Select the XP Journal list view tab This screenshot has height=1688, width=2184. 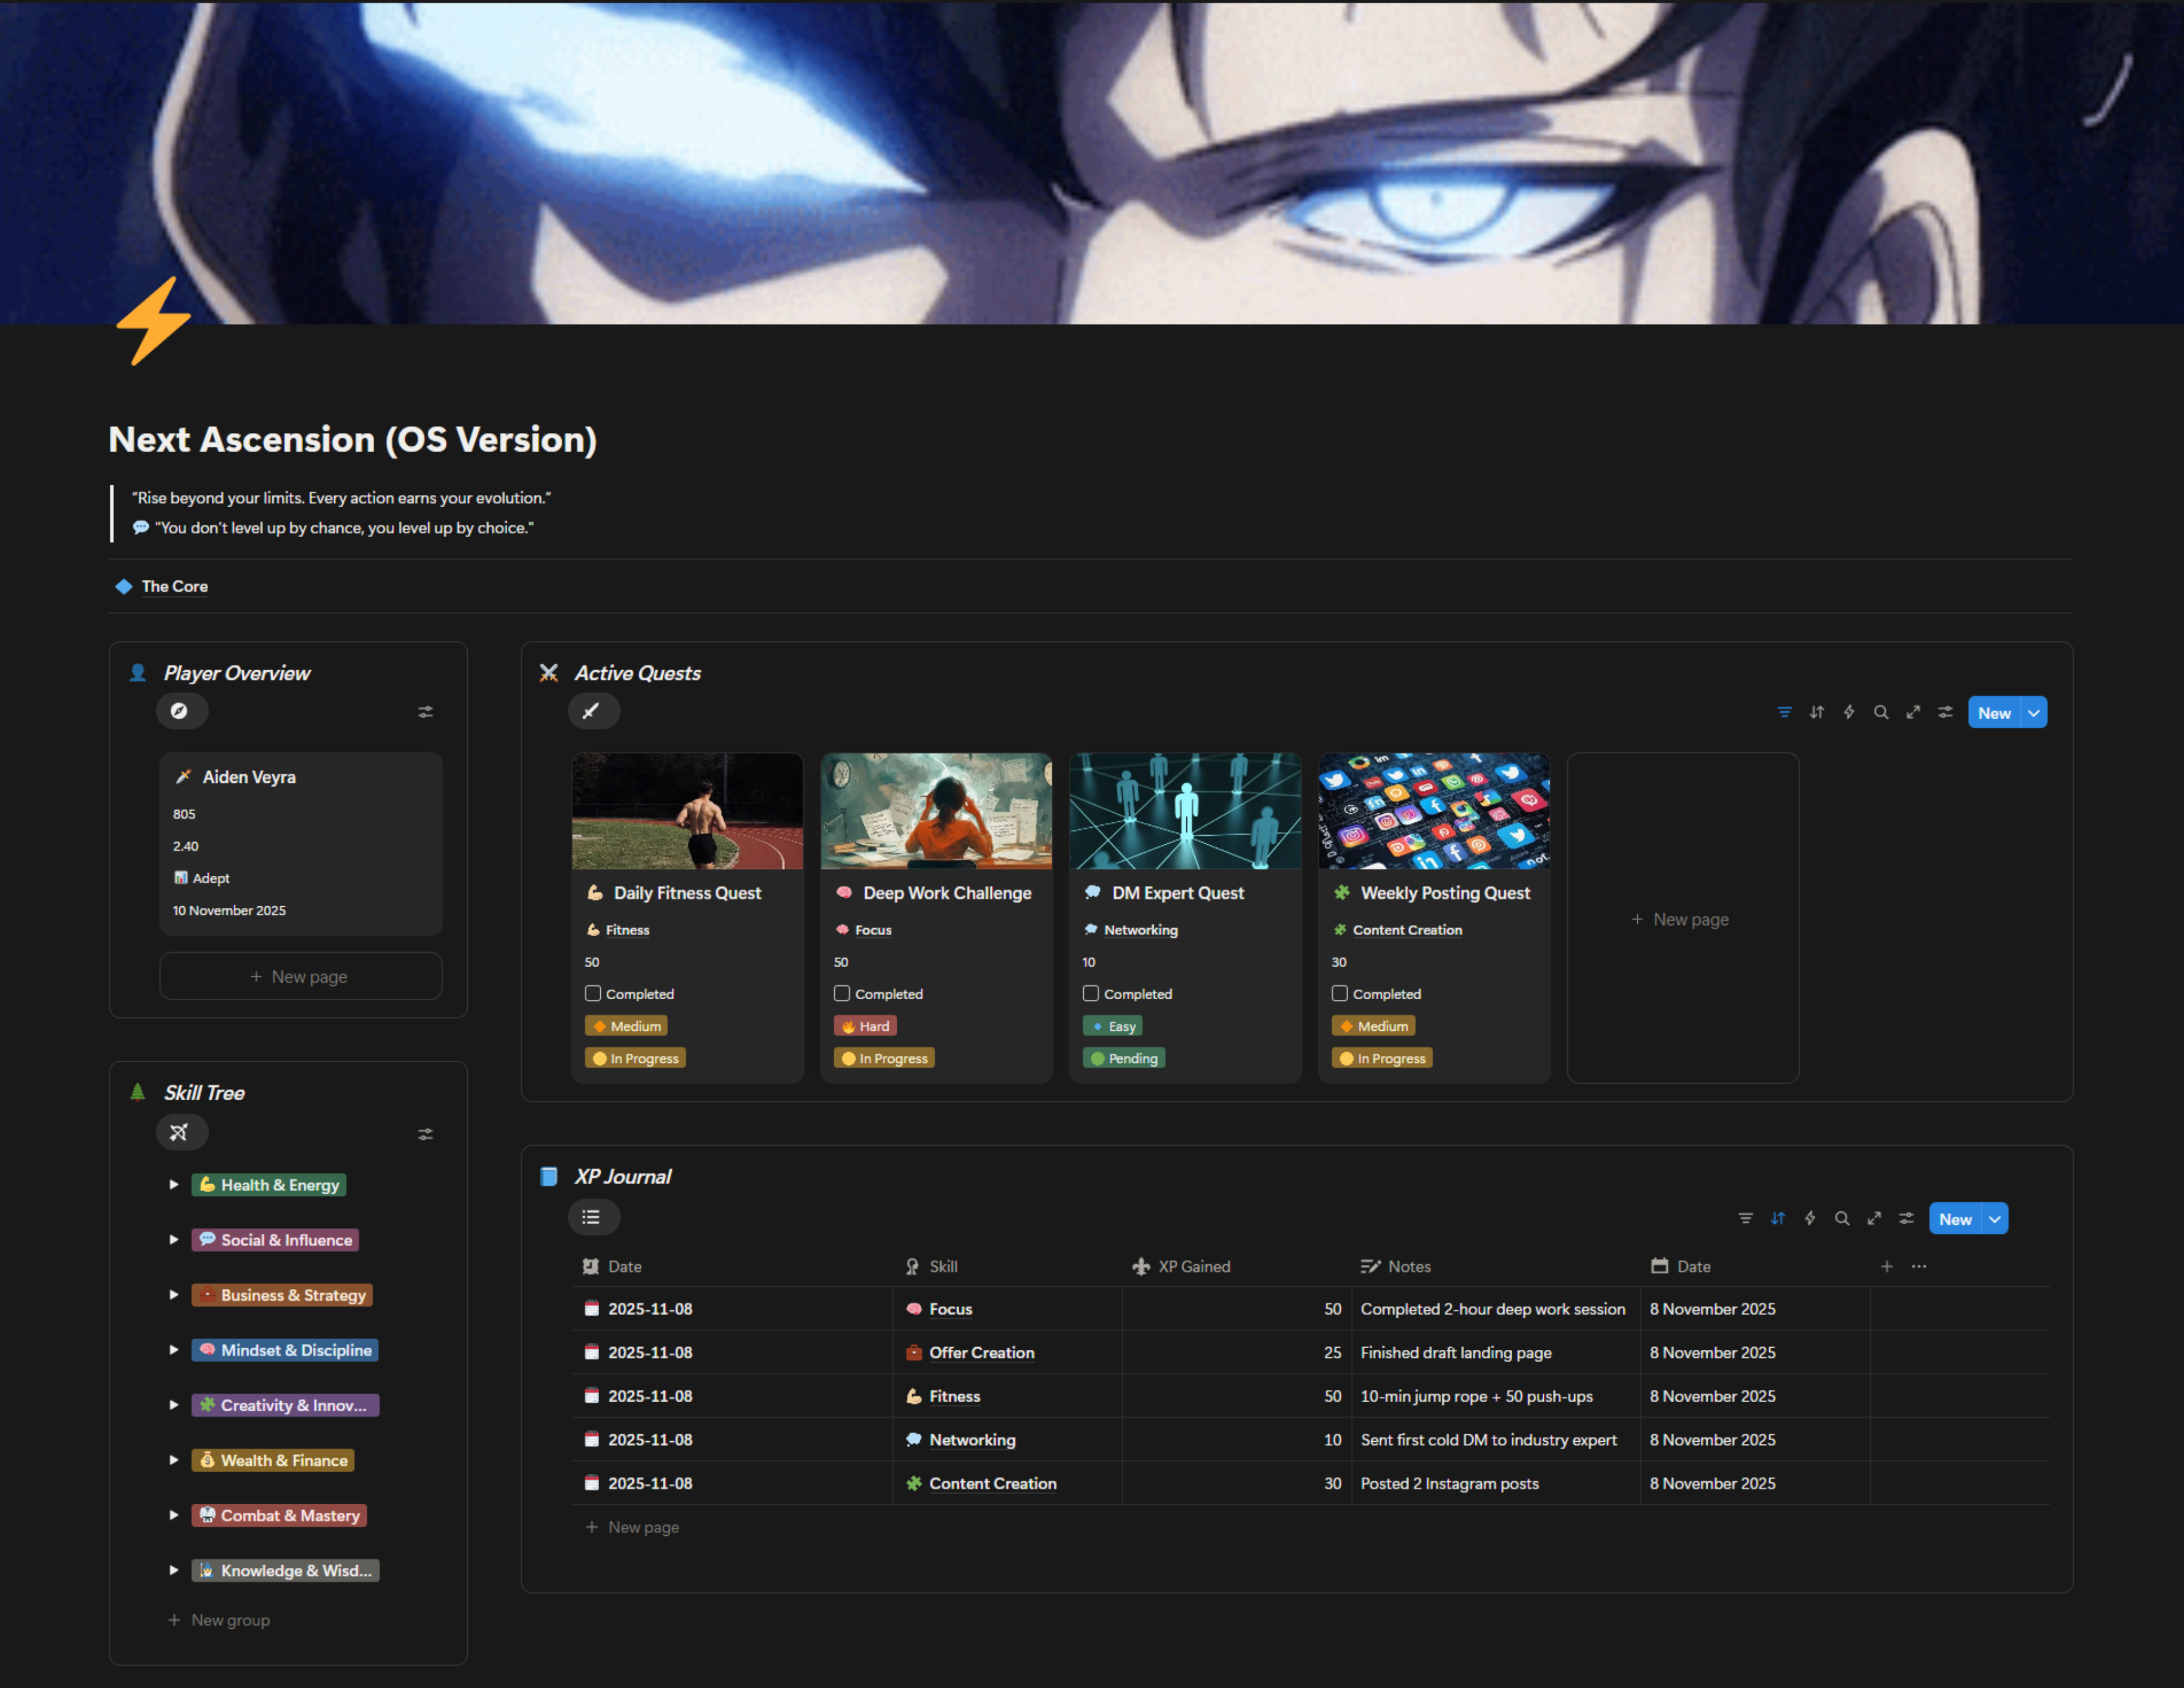pyautogui.click(x=593, y=1217)
